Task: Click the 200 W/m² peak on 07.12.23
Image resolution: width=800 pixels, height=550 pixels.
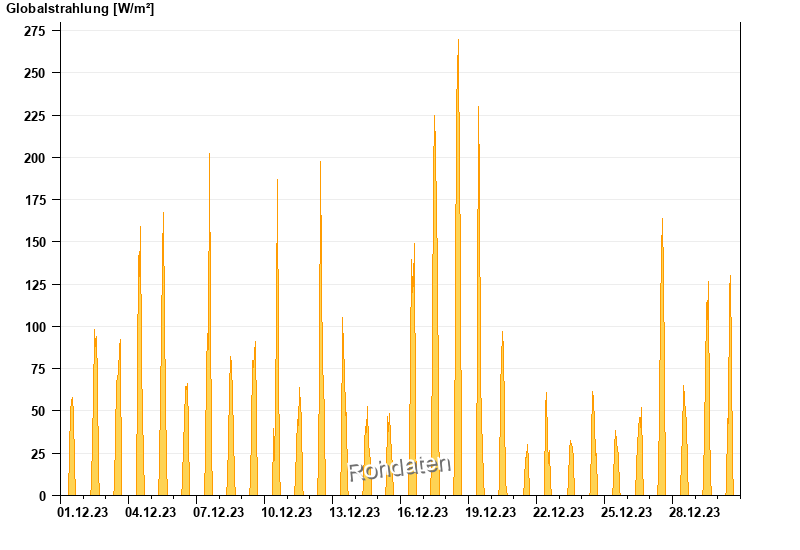Action: point(209,324)
